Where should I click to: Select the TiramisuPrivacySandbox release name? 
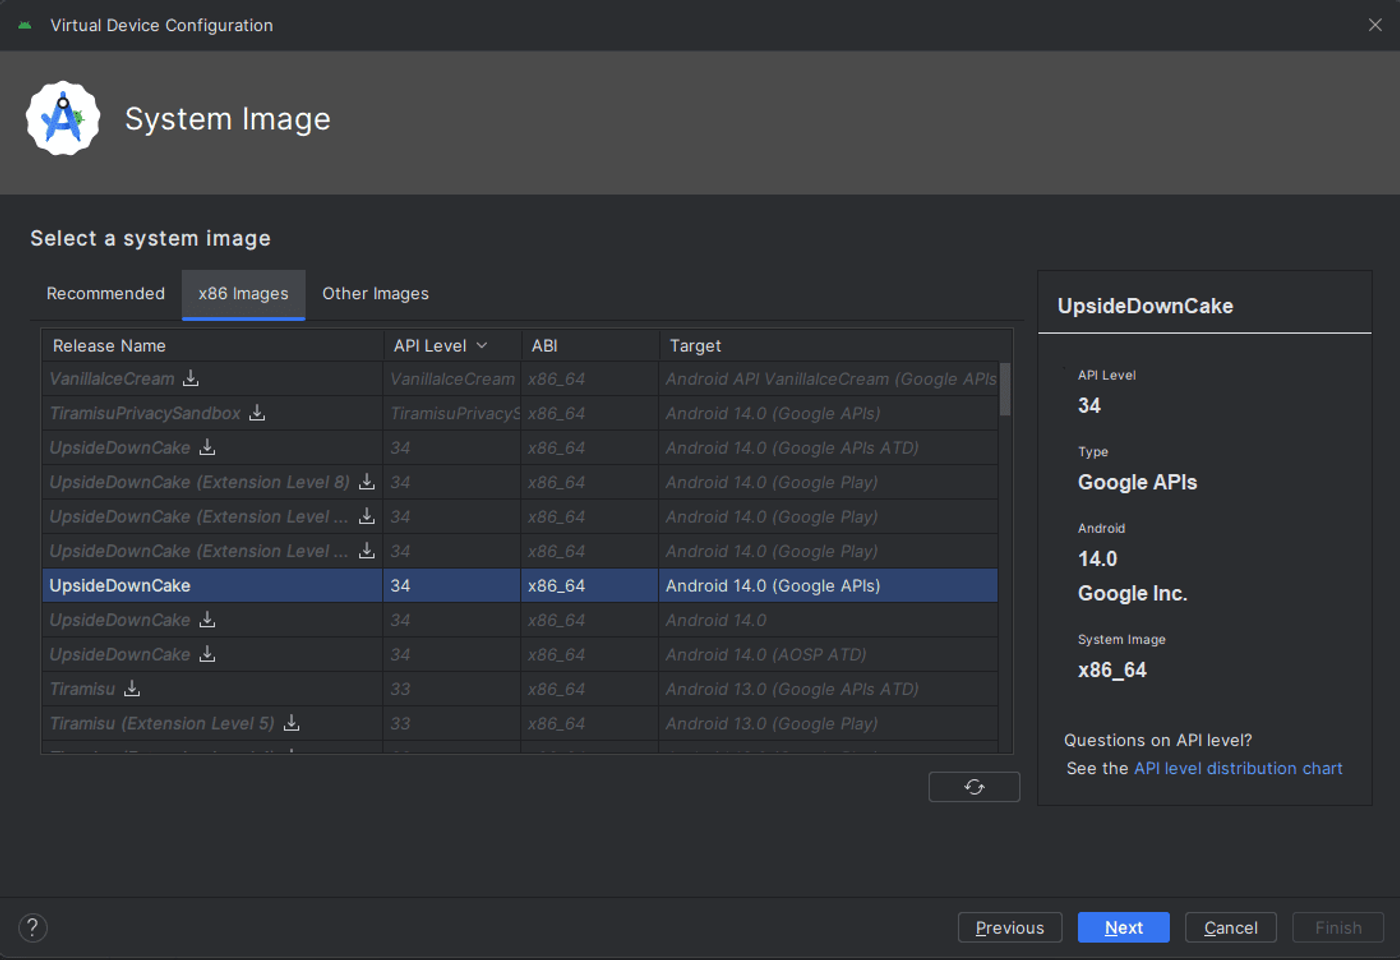[x=145, y=413]
